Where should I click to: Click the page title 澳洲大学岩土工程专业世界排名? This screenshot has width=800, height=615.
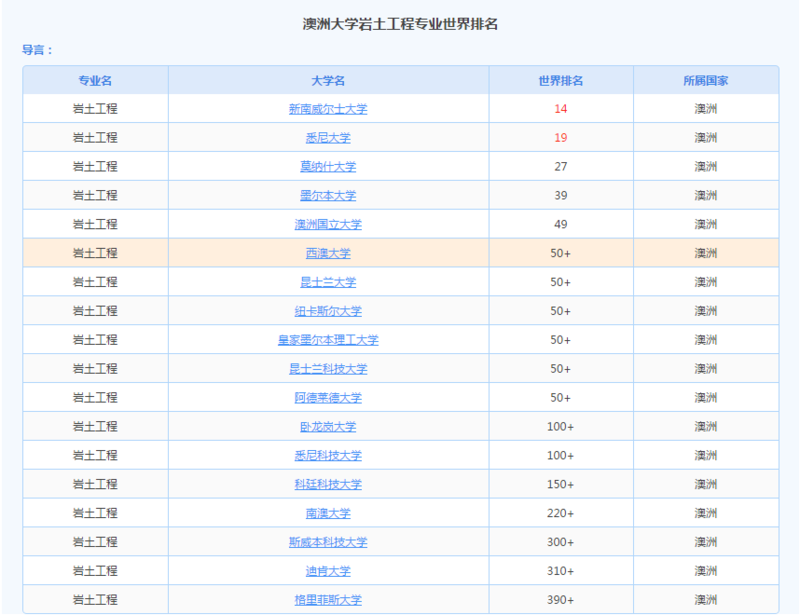click(400, 24)
